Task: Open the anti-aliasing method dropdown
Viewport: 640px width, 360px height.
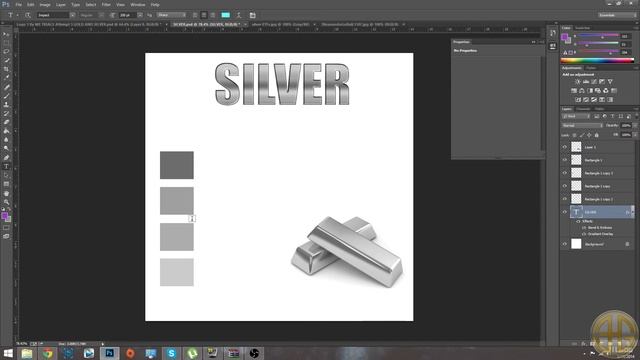Action: (171, 15)
